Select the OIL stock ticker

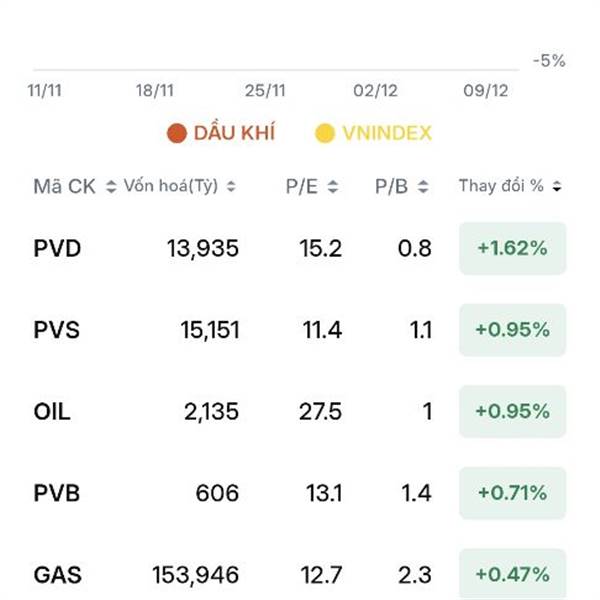(52, 412)
